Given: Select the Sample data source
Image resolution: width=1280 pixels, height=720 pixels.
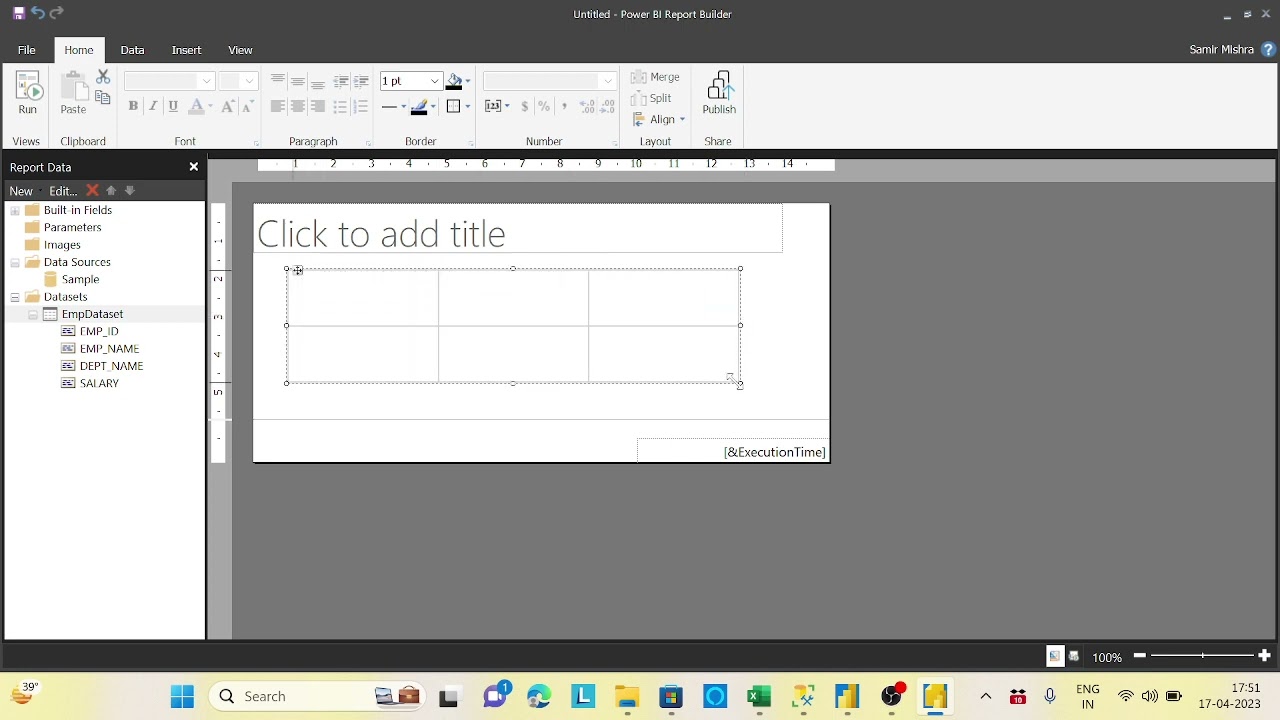Looking at the screenshot, I should tap(80, 280).
